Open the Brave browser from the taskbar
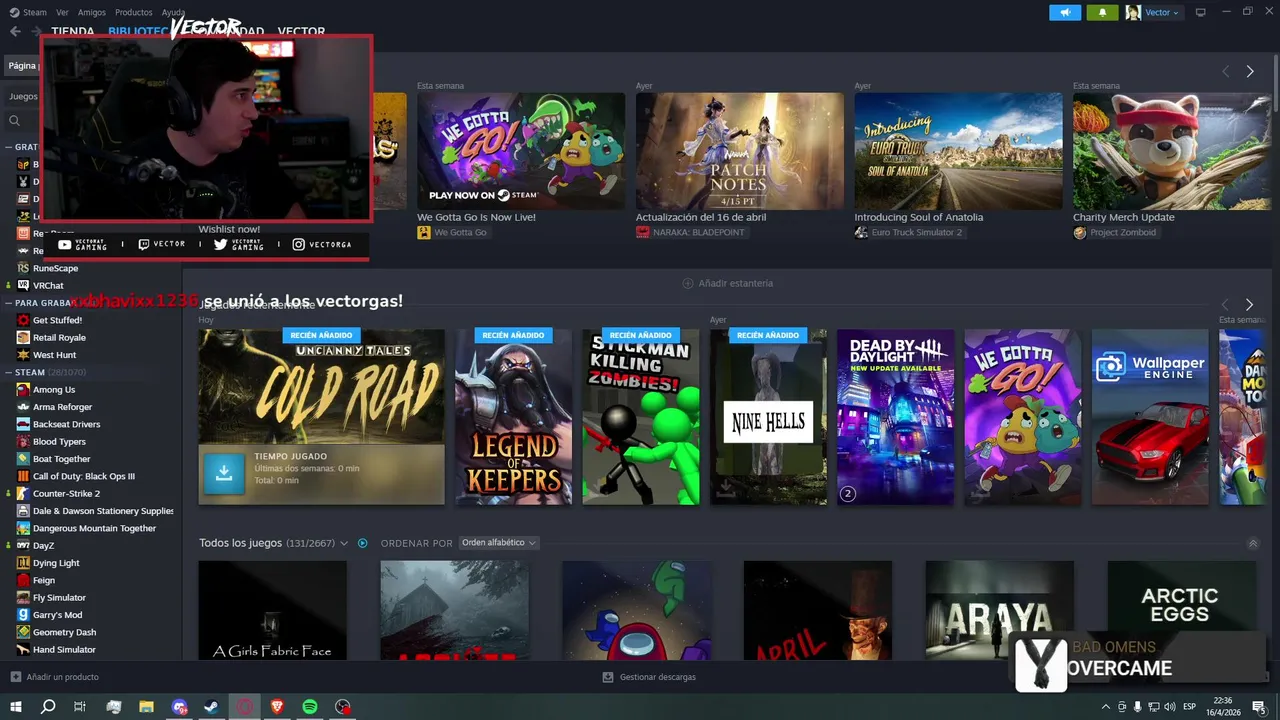This screenshot has height=720, width=1280. pyautogui.click(x=277, y=706)
